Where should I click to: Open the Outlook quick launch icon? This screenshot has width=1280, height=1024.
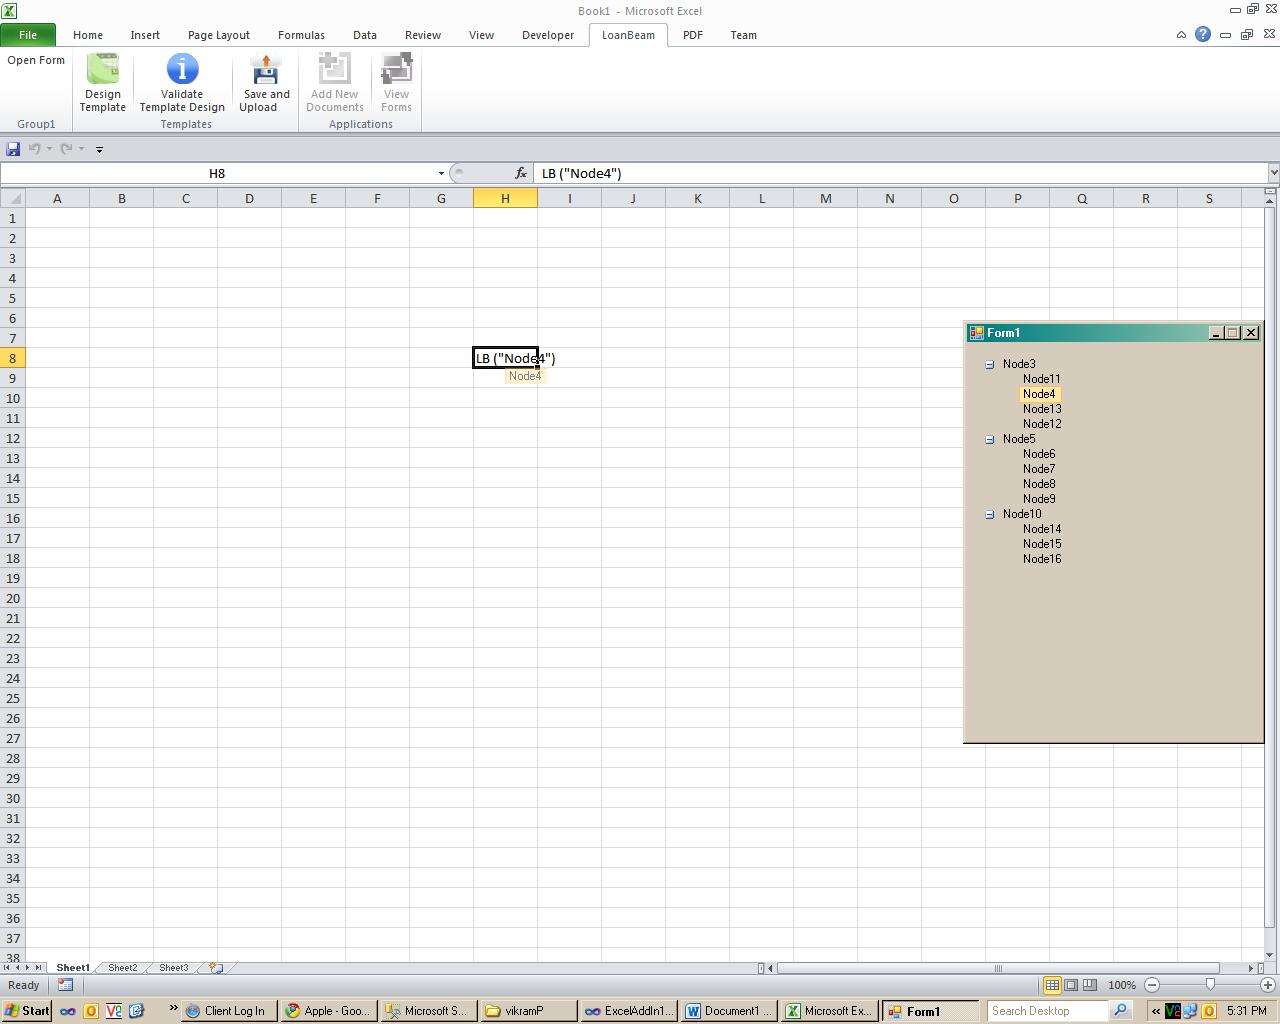click(91, 1011)
